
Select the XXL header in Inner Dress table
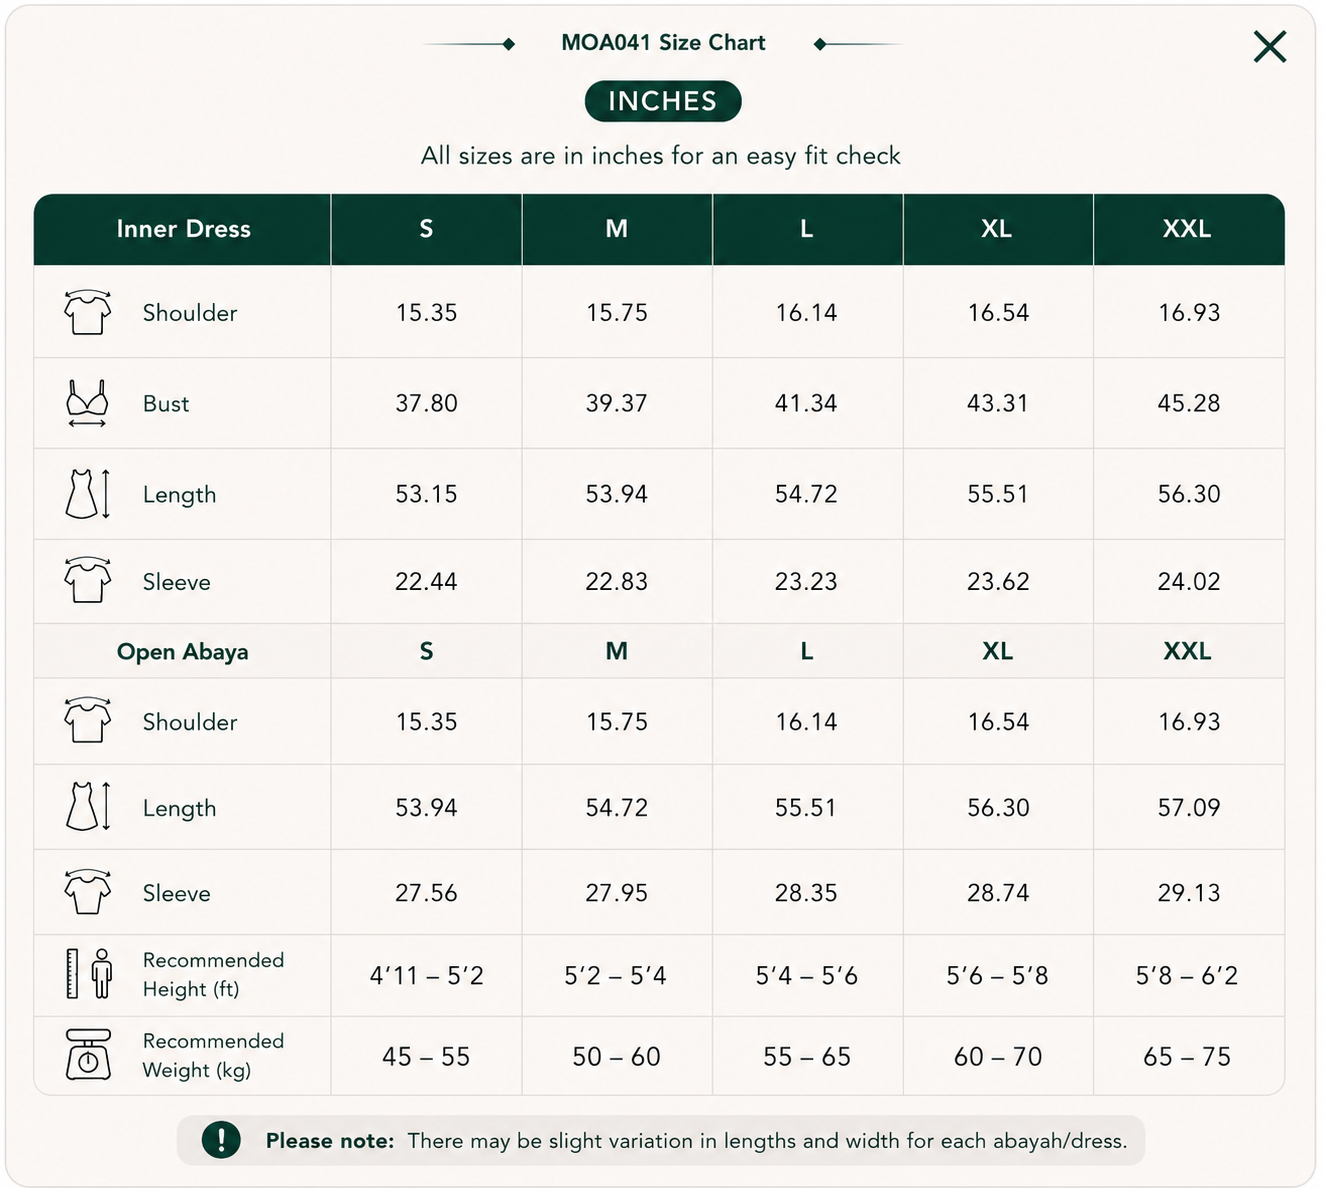click(x=1187, y=229)
